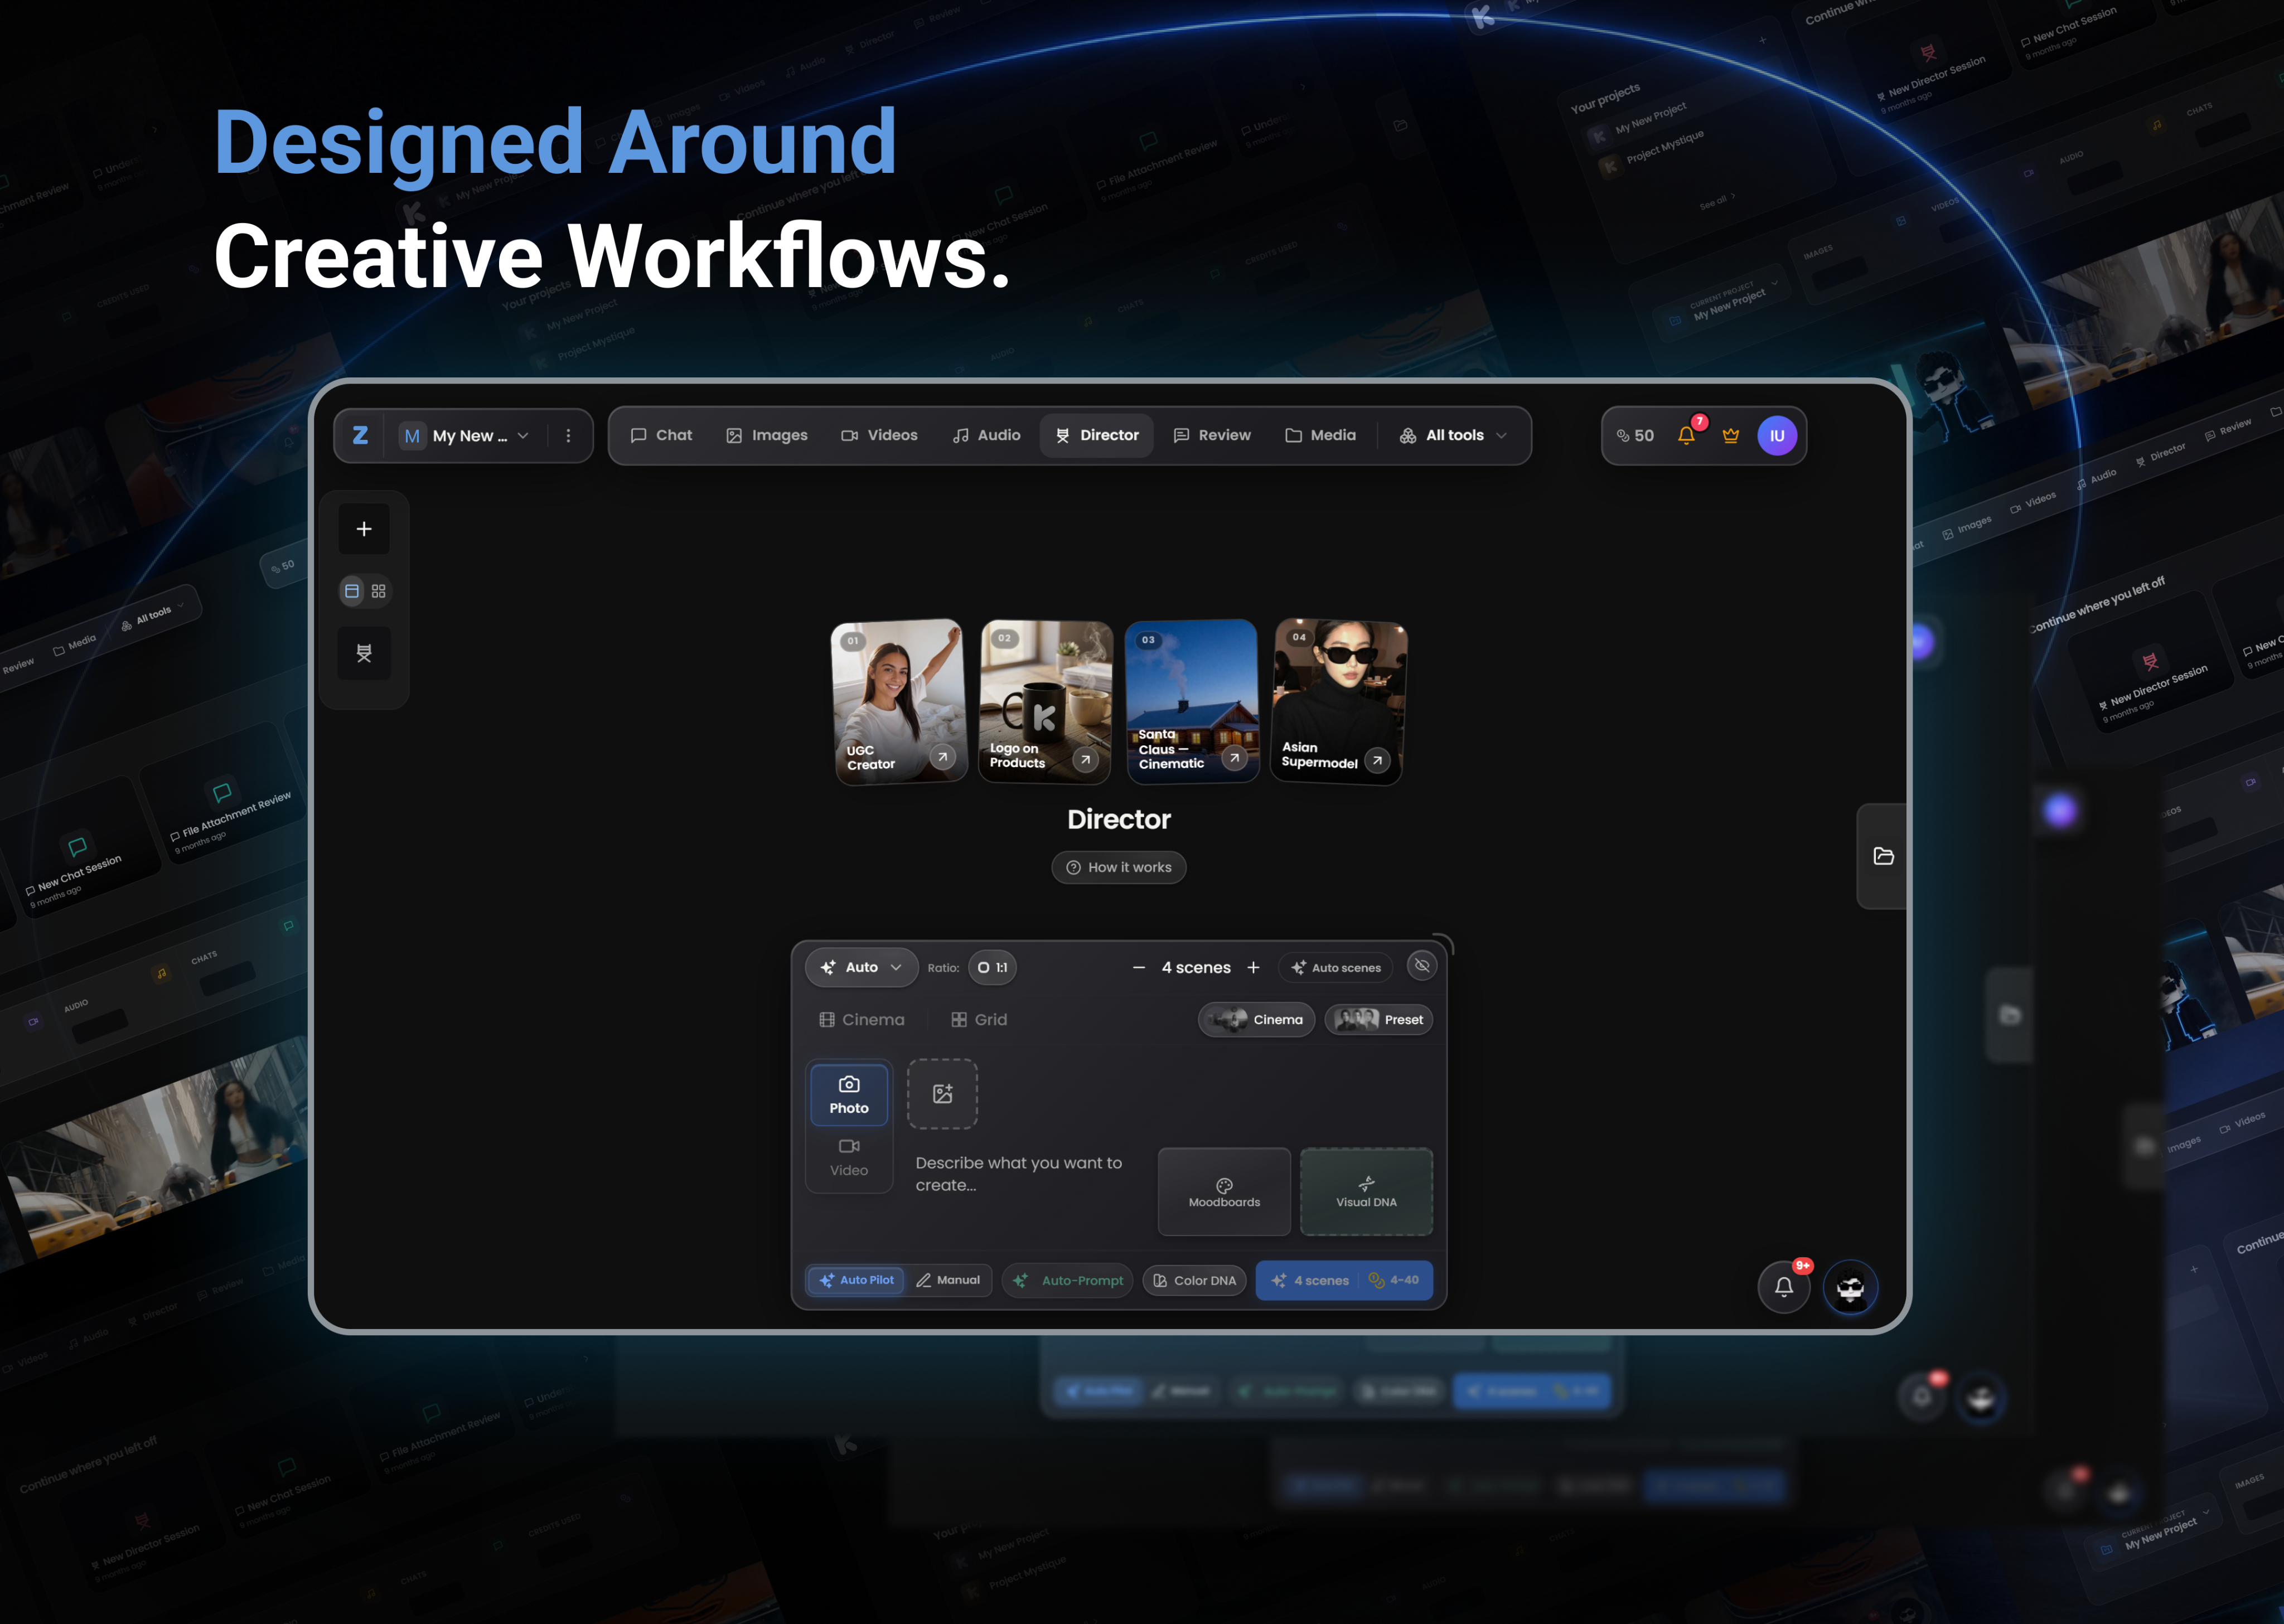Click the crown upgrade icon

click(x=1731, y=435)
